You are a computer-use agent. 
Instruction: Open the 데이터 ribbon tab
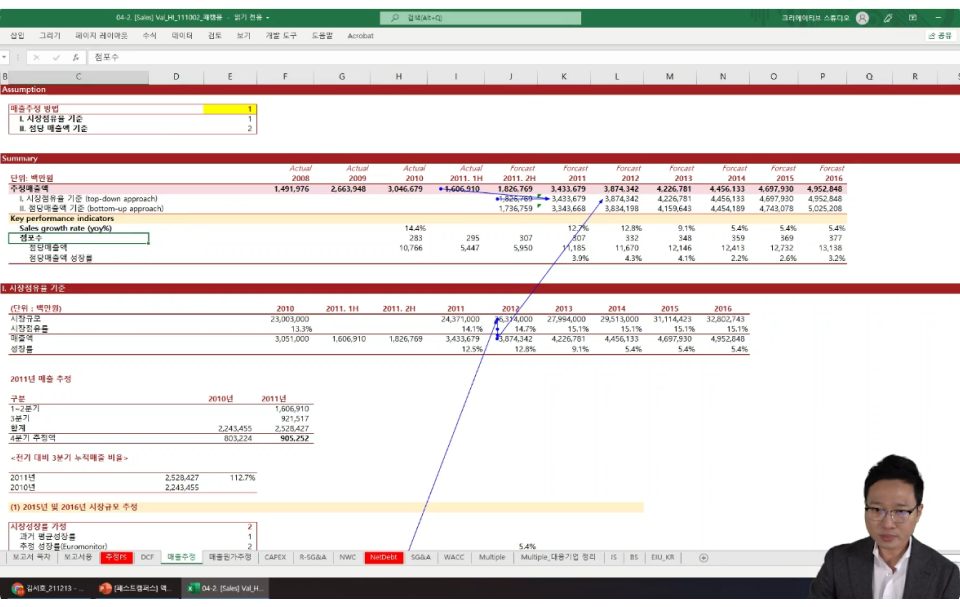point(182,36)
